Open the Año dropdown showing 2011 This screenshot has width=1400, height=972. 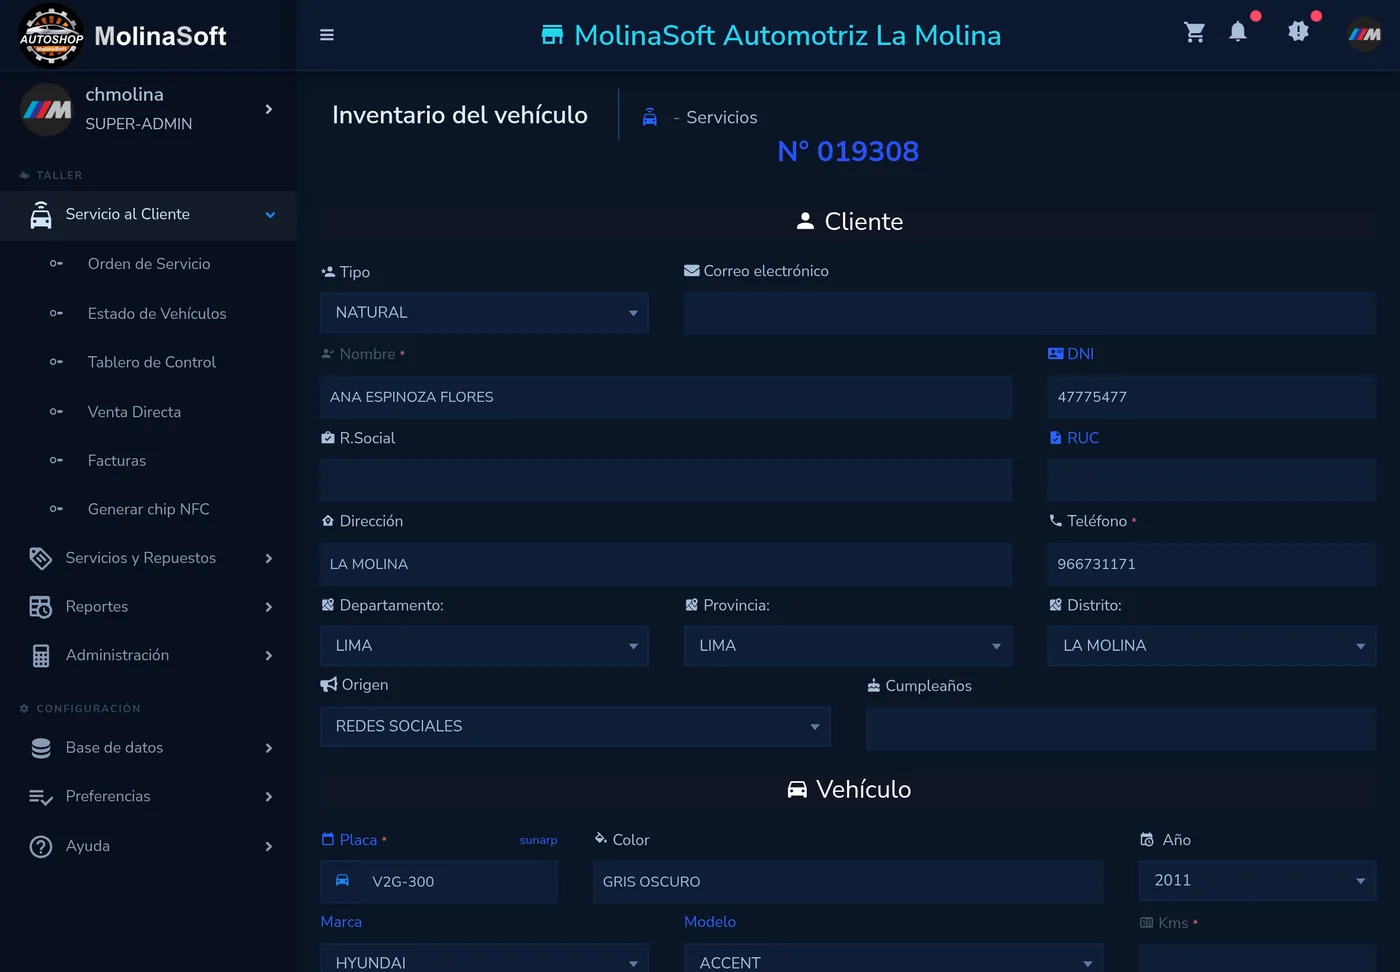pyautogui.click(x=1257, y=881)
